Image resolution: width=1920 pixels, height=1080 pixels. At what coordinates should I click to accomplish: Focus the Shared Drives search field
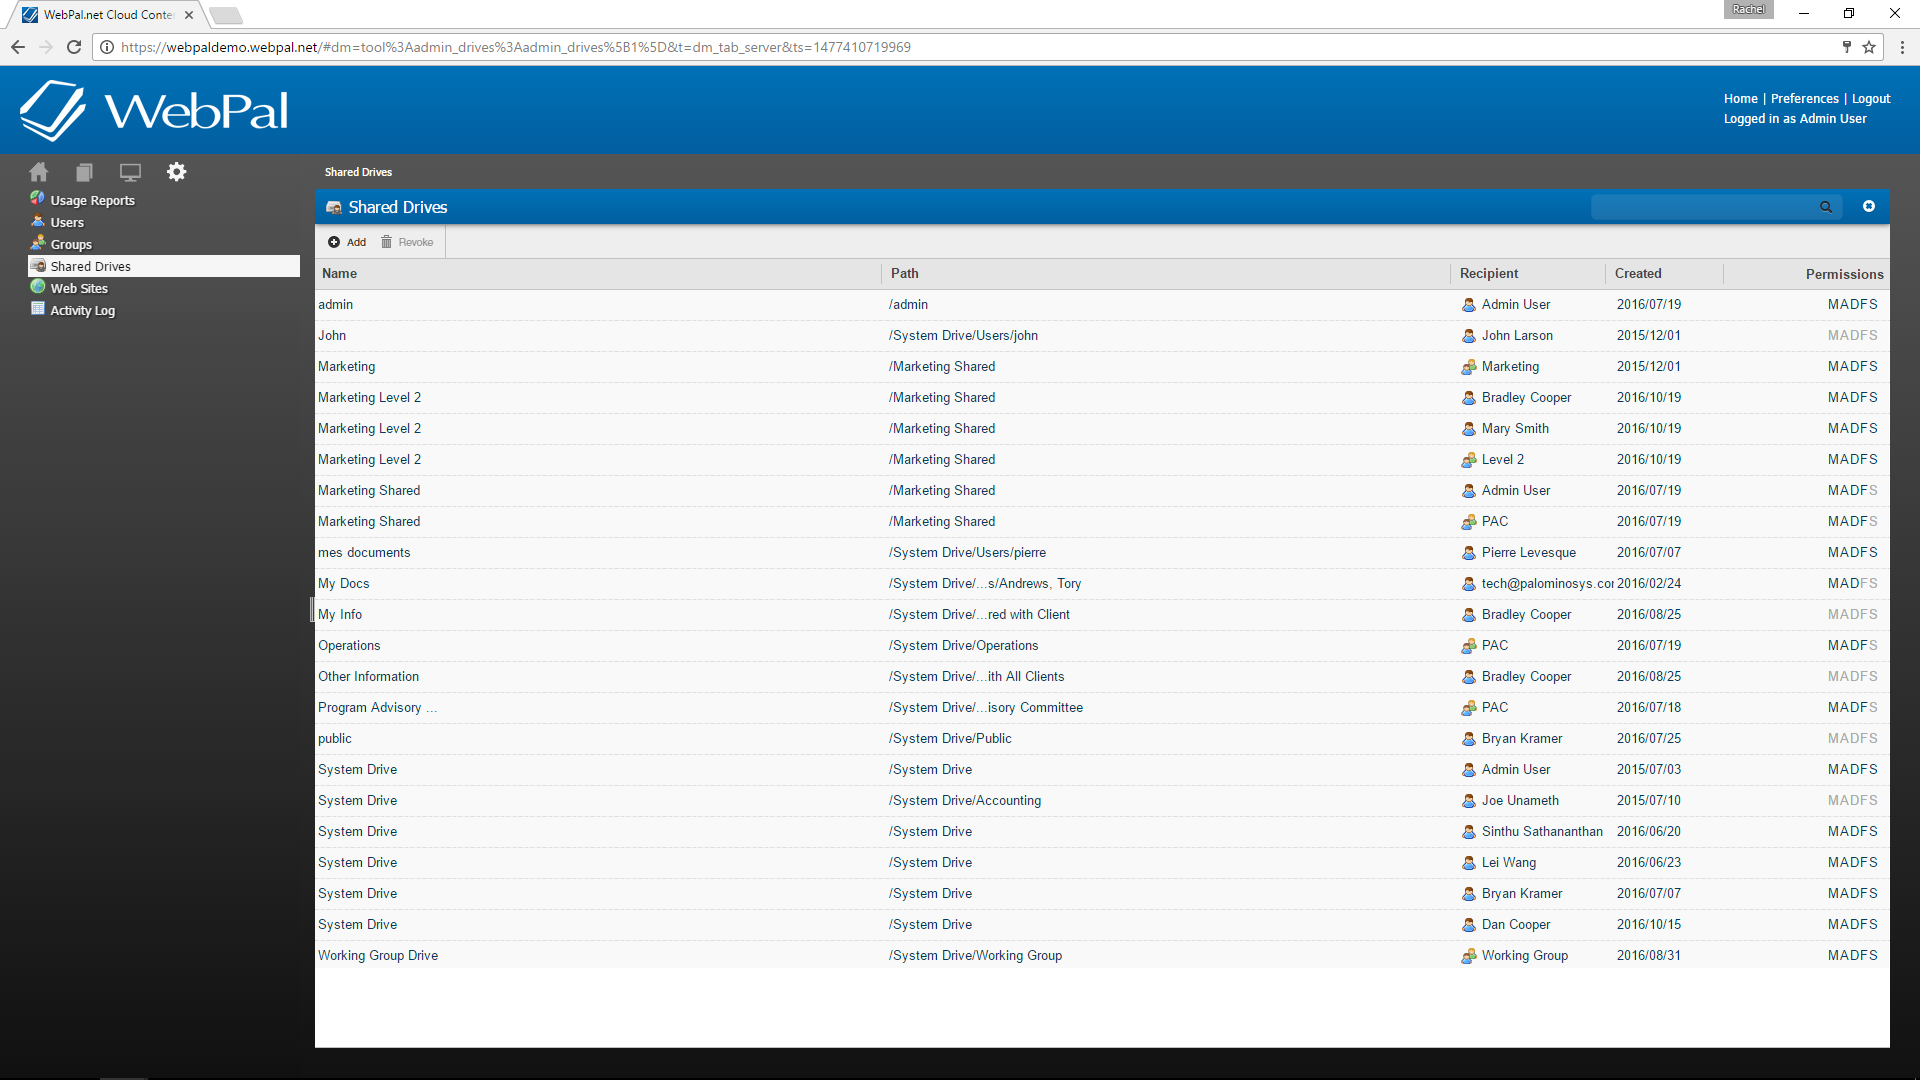pos(1703,207)
